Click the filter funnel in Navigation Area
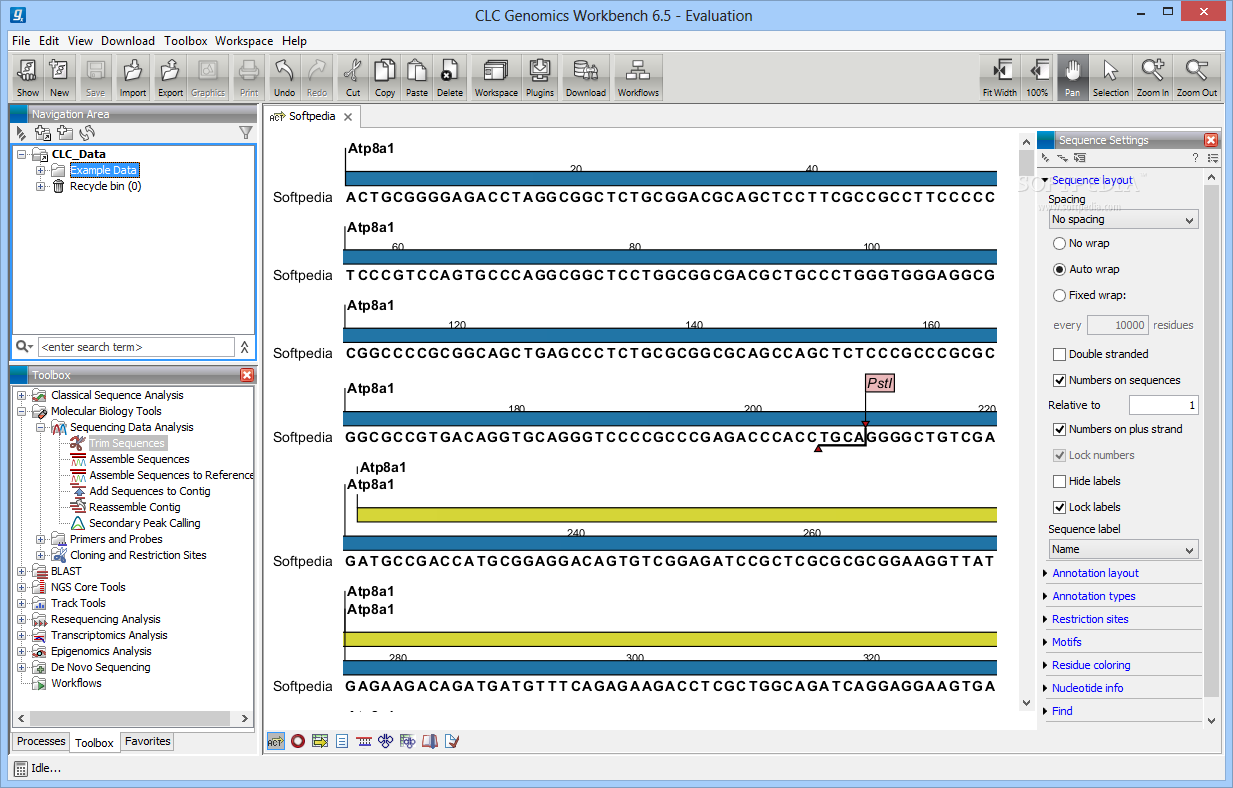This screenshot has width=1233, height=788. 245,132
